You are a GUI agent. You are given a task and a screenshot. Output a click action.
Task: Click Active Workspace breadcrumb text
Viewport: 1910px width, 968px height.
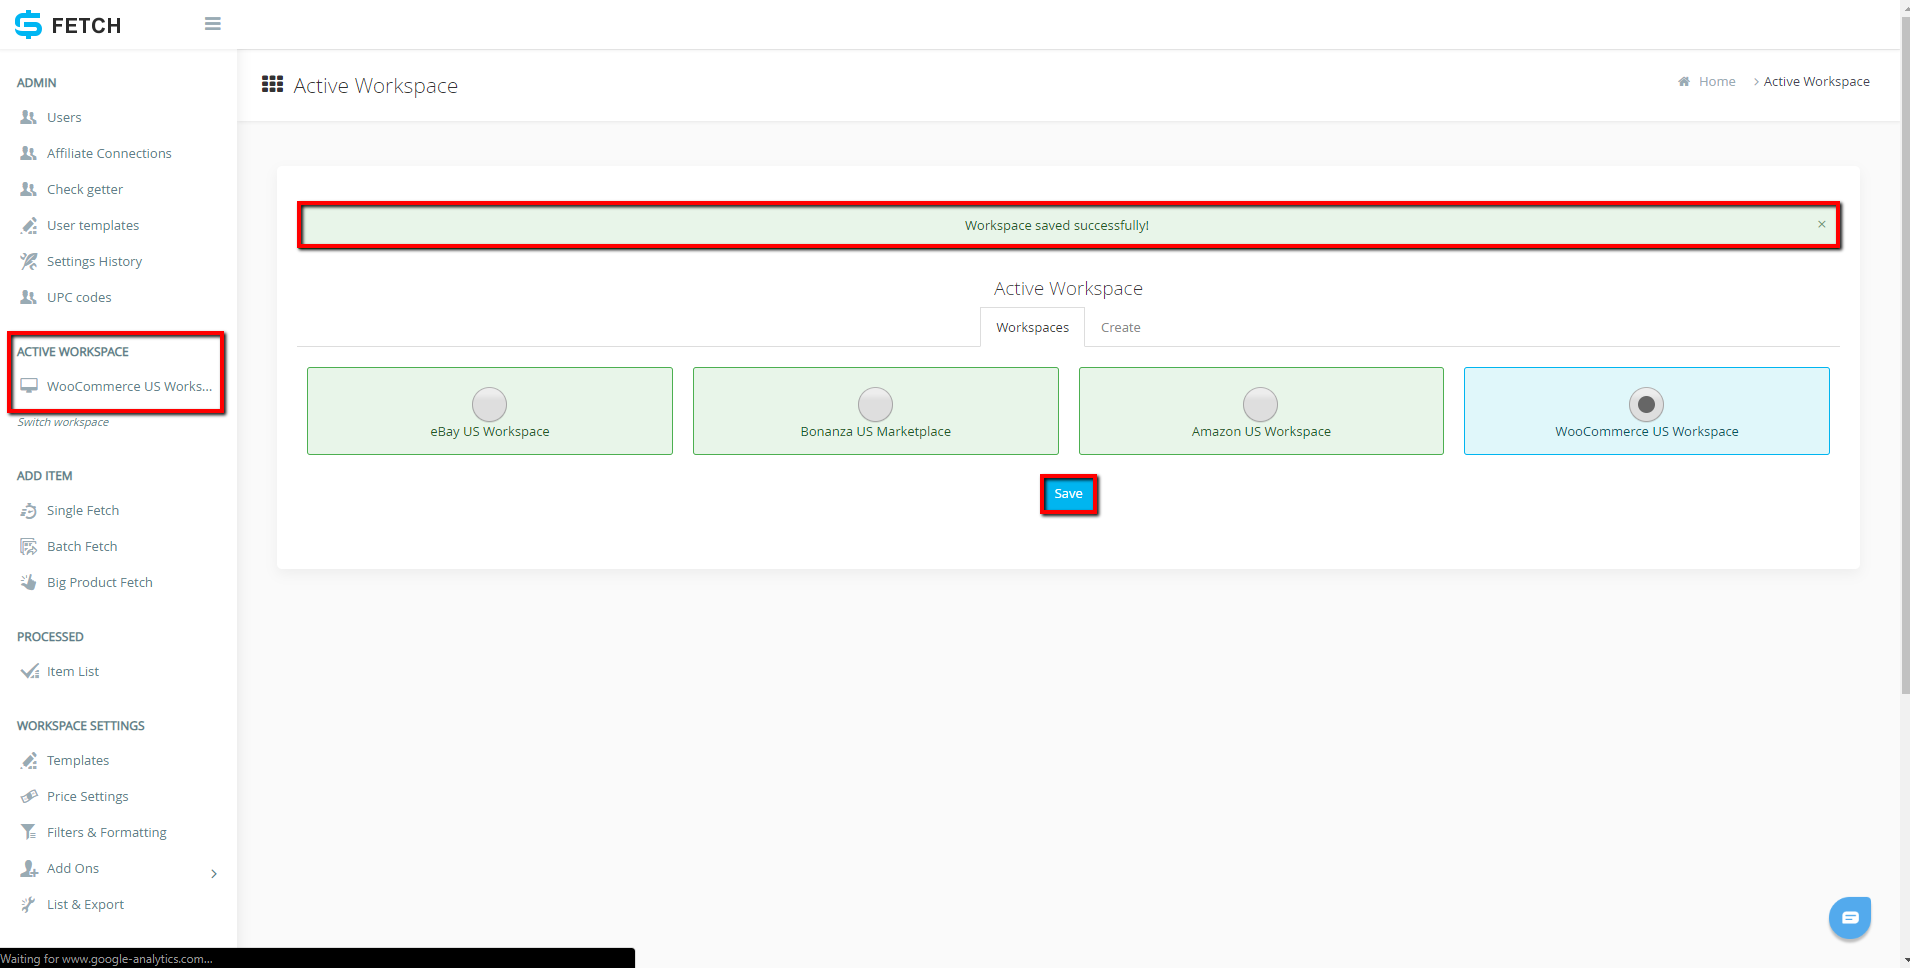[1816, 81]
